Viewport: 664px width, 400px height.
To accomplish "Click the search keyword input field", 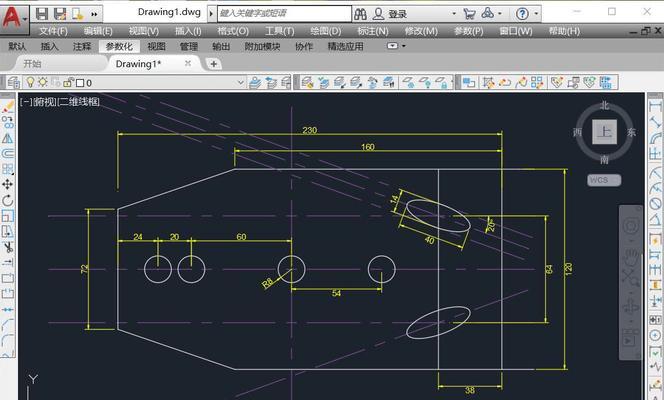I will coord(284,14).
